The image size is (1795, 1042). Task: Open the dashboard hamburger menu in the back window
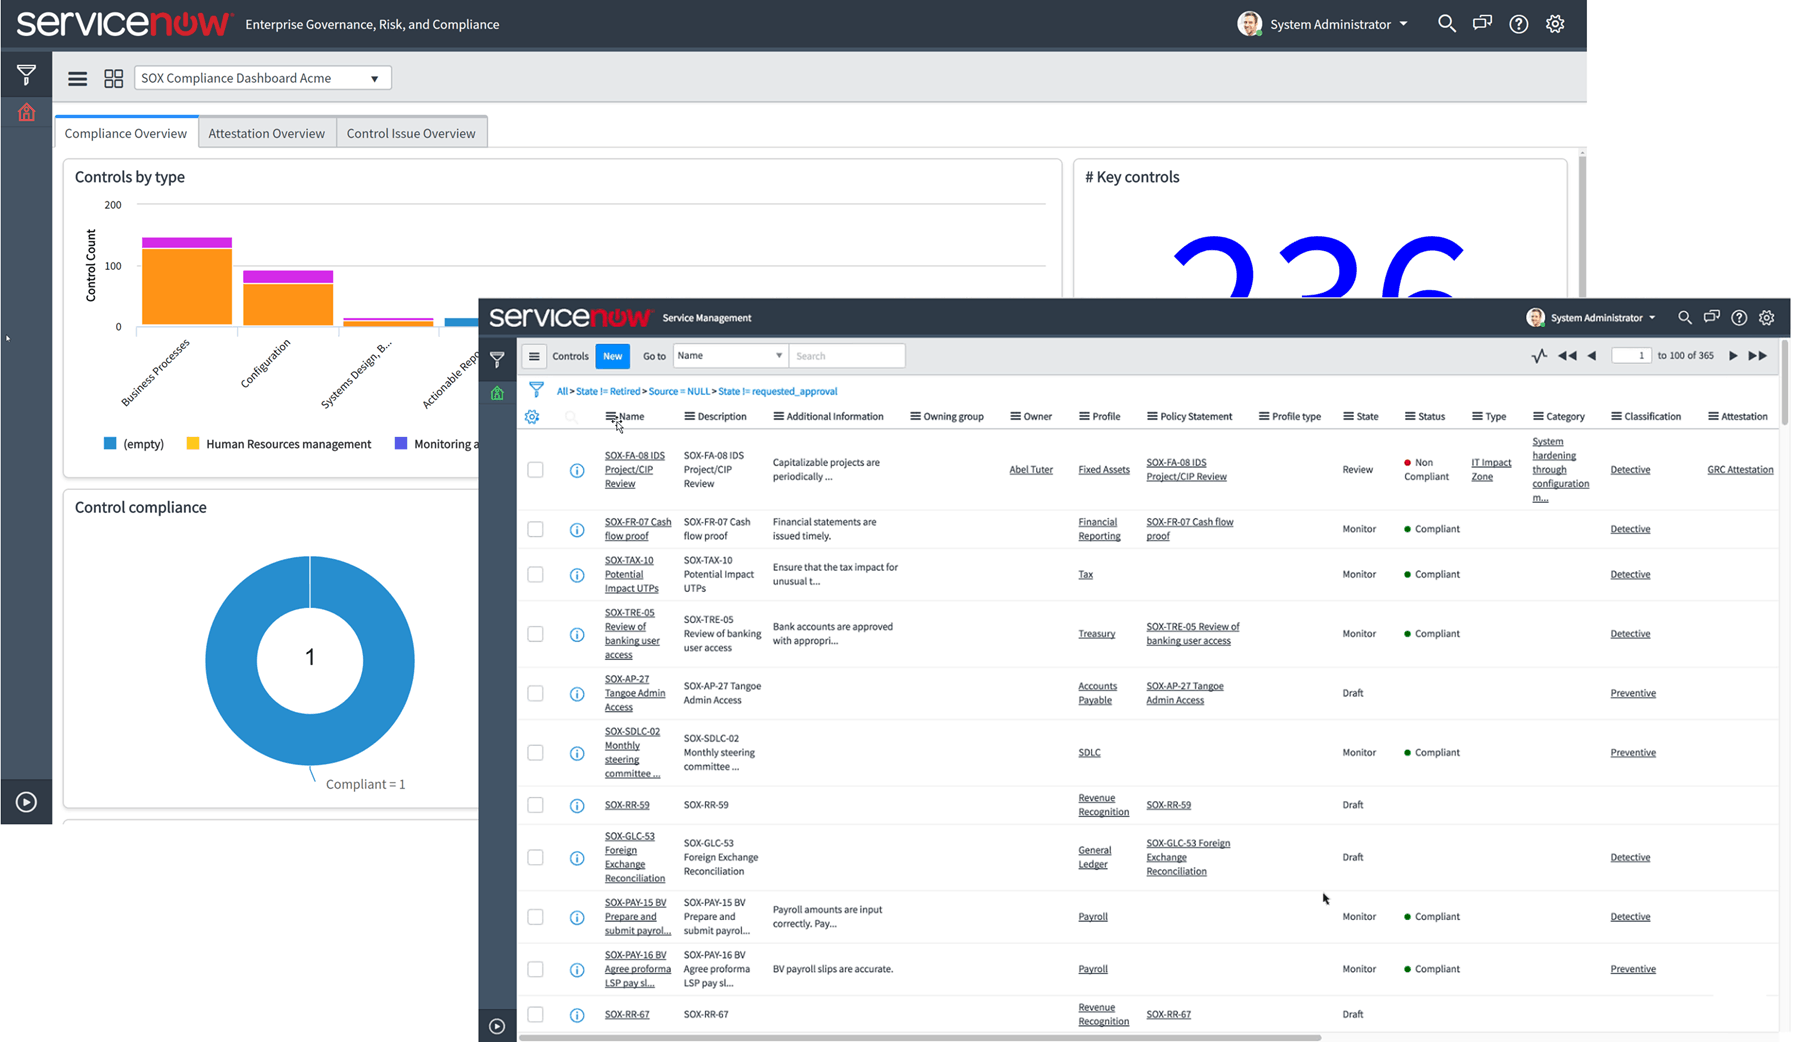tap(77, 78)
